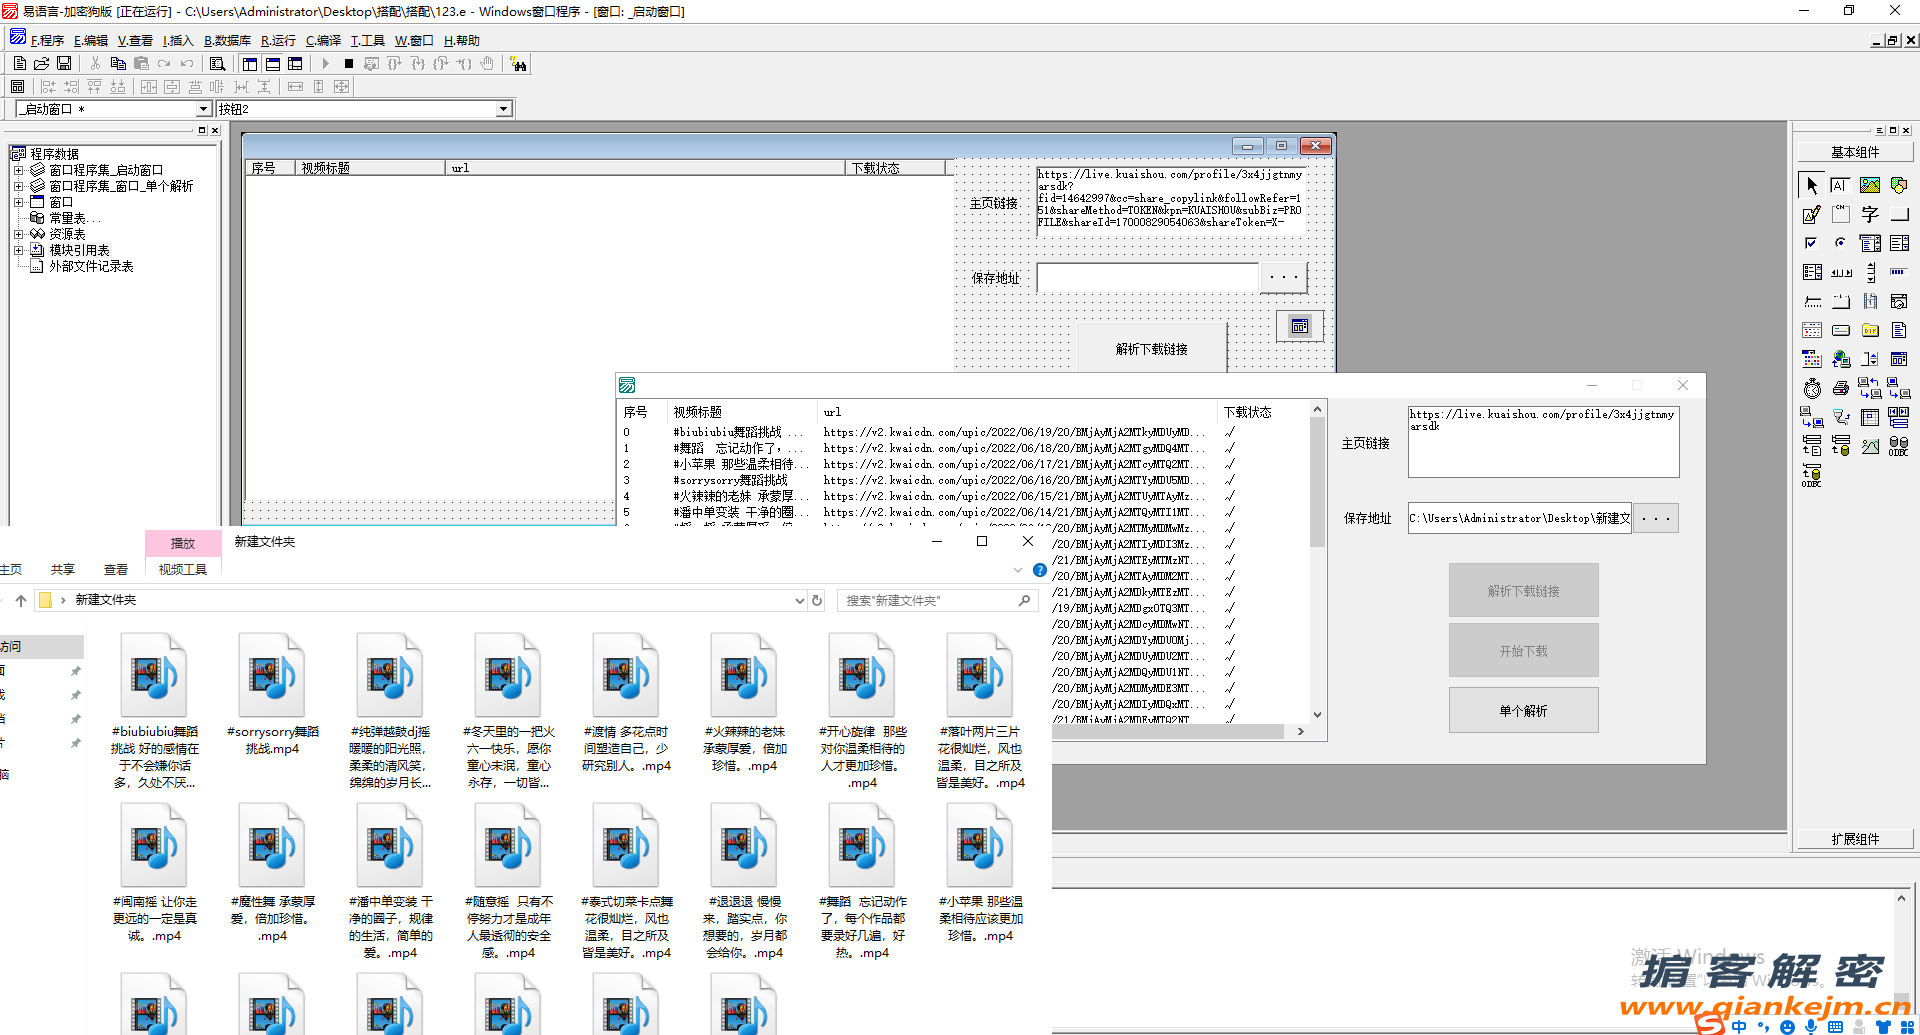Select the combo box component icon

pyautogui.click(x=1870, y=243)
